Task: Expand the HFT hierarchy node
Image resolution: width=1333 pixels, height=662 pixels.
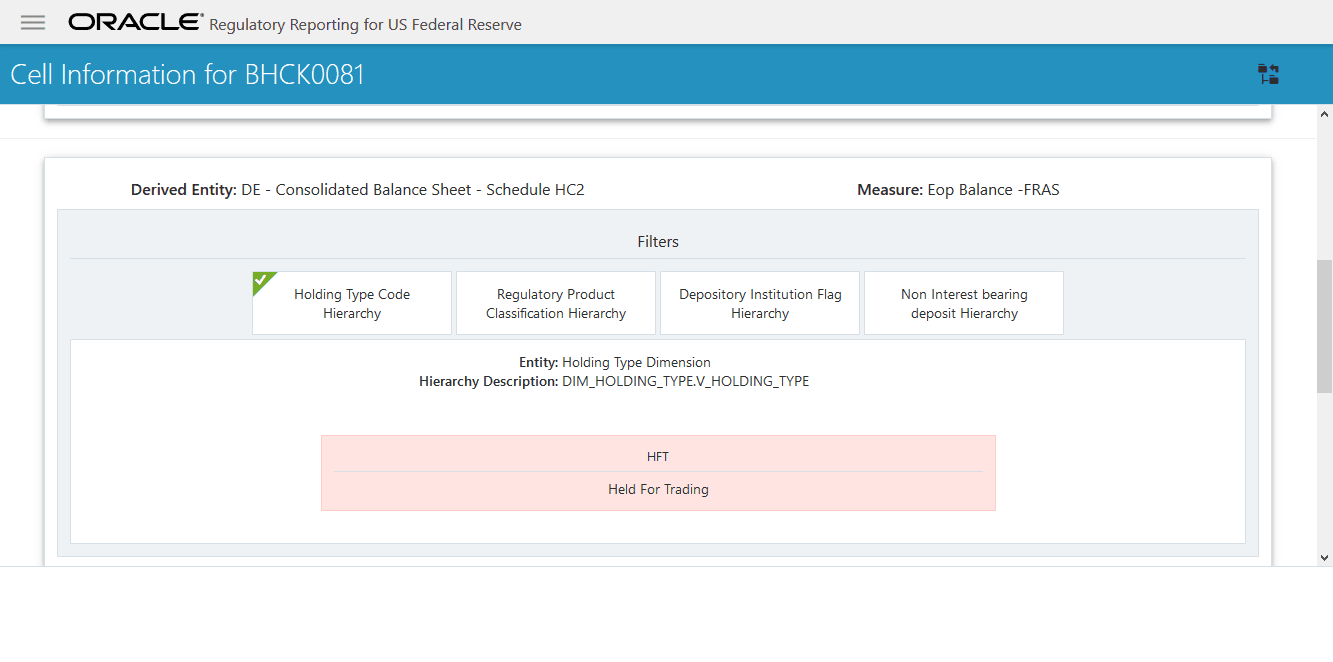Action: (x=658, y=456)
